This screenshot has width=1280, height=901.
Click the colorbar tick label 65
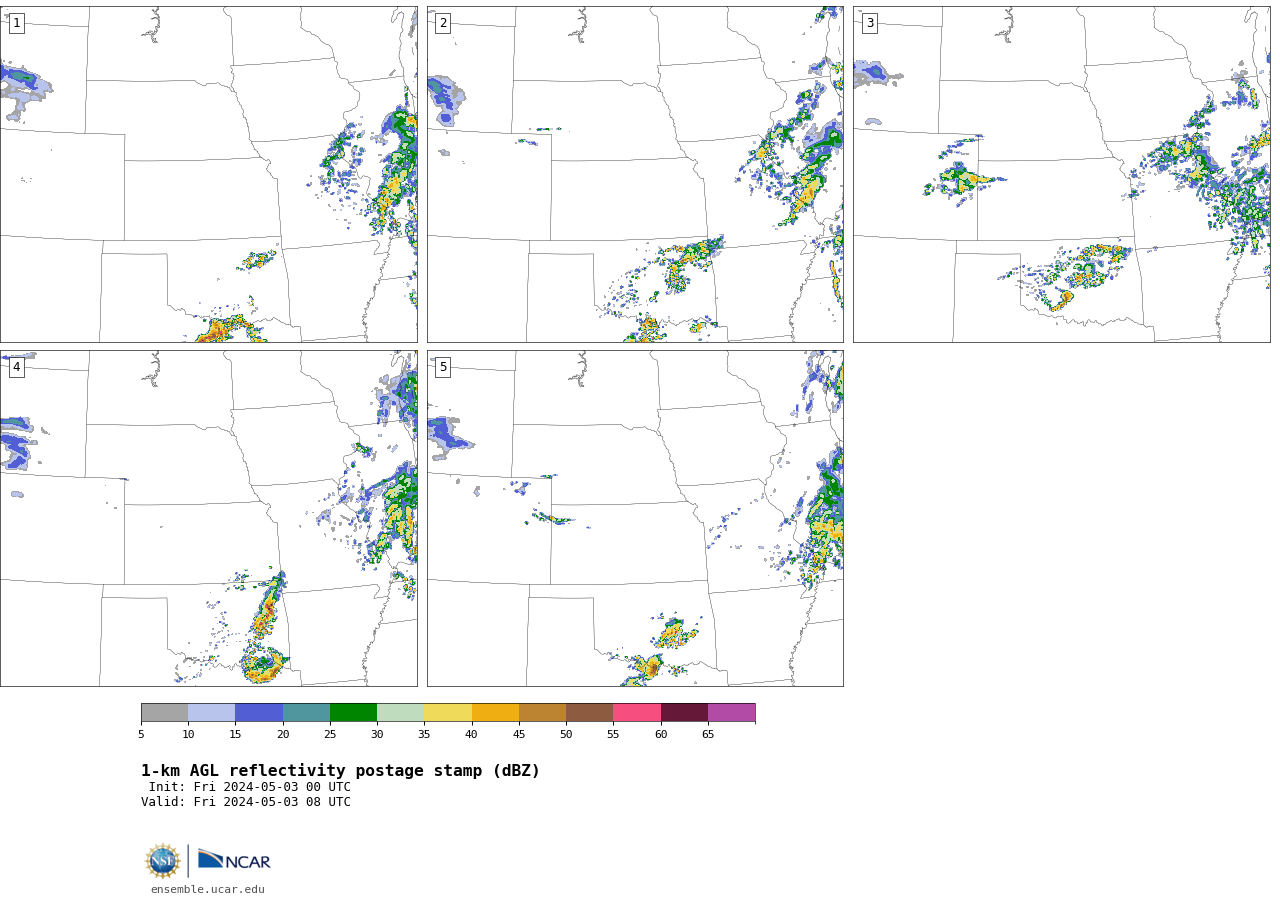pyautogui.click(x=708, y=735)
